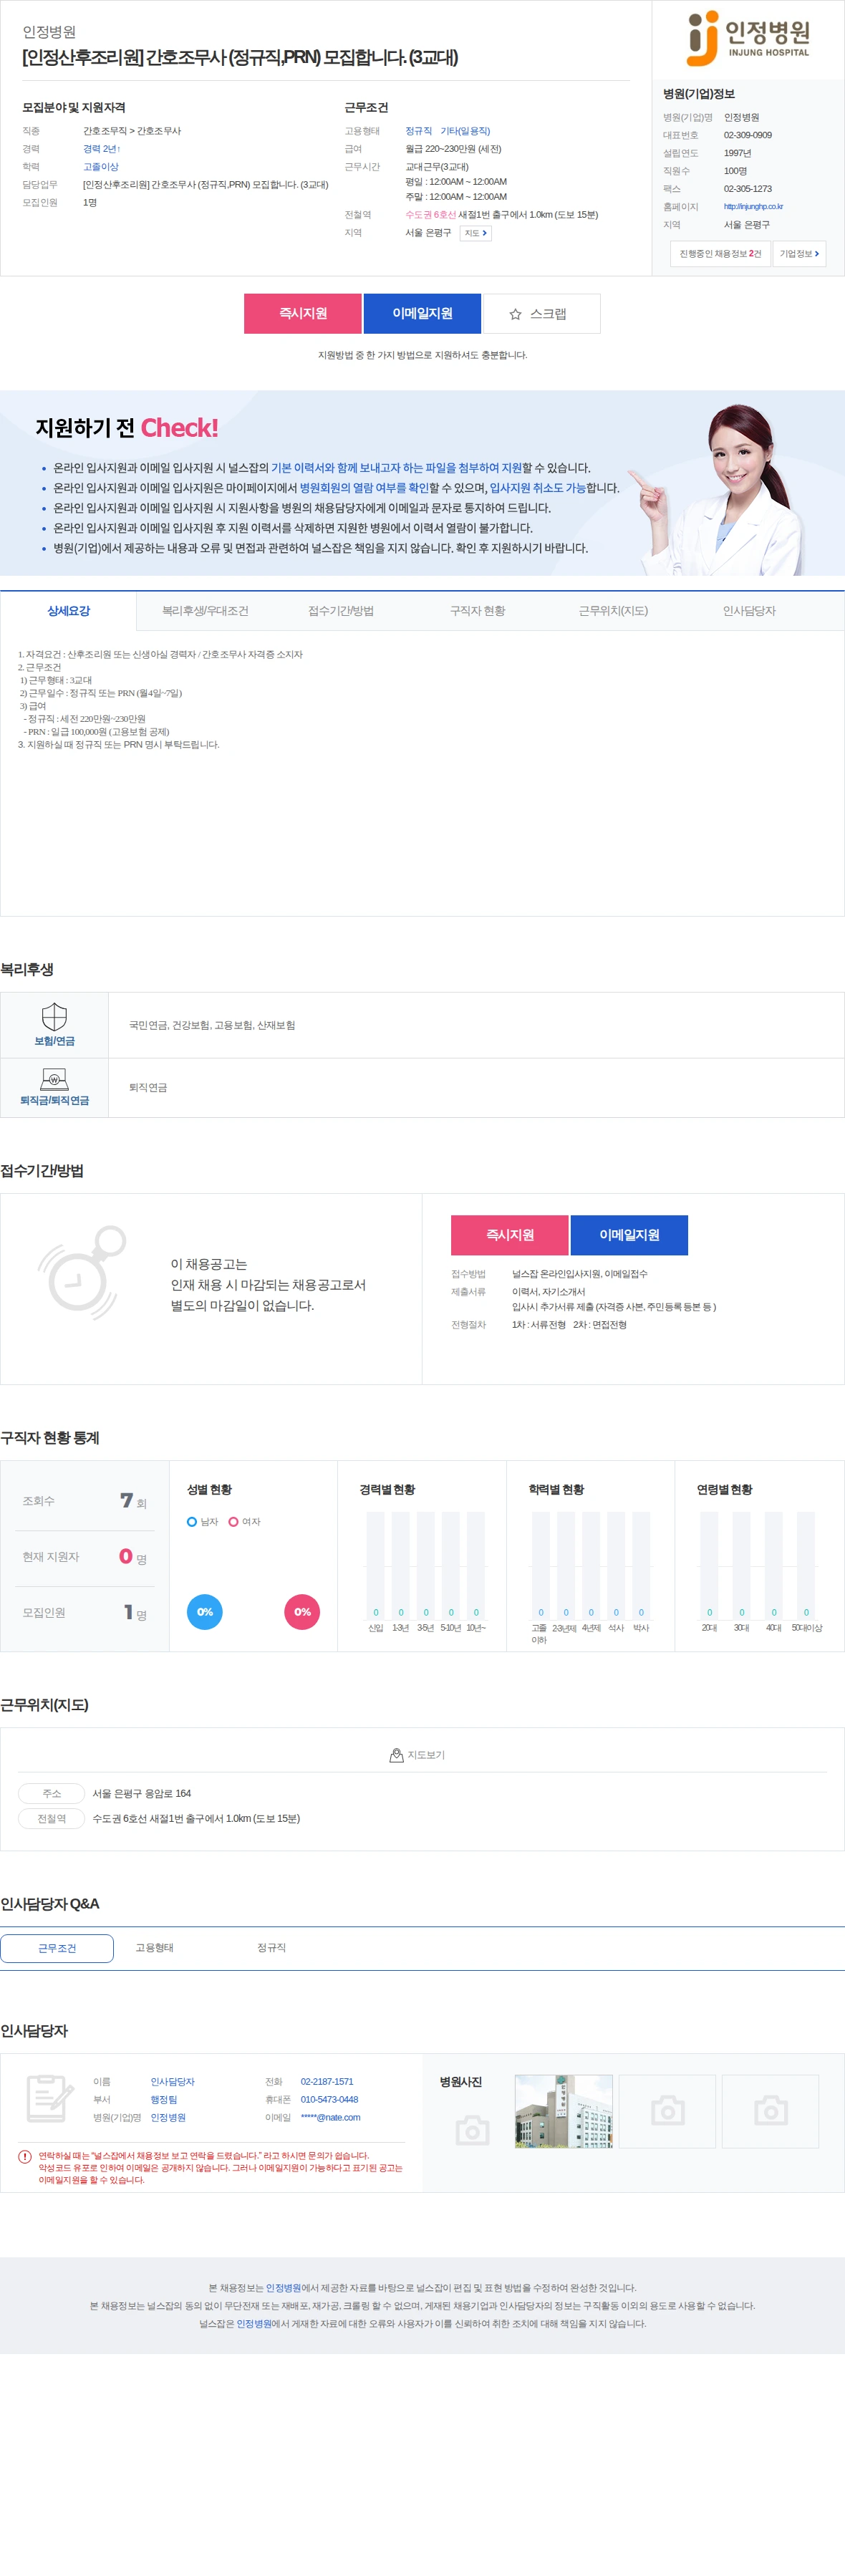The image size is (845, 2576).
Task: Click the 정규직 employment type link
Action: tap(419, 131)
